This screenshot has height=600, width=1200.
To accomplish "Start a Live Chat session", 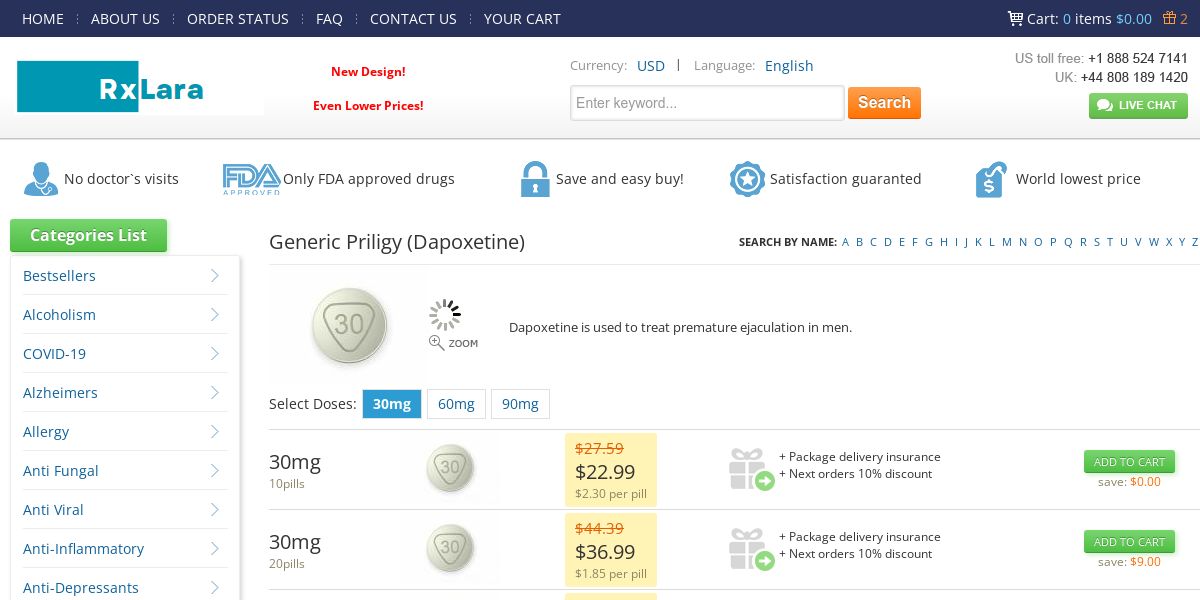I will tap(1138, 105).
